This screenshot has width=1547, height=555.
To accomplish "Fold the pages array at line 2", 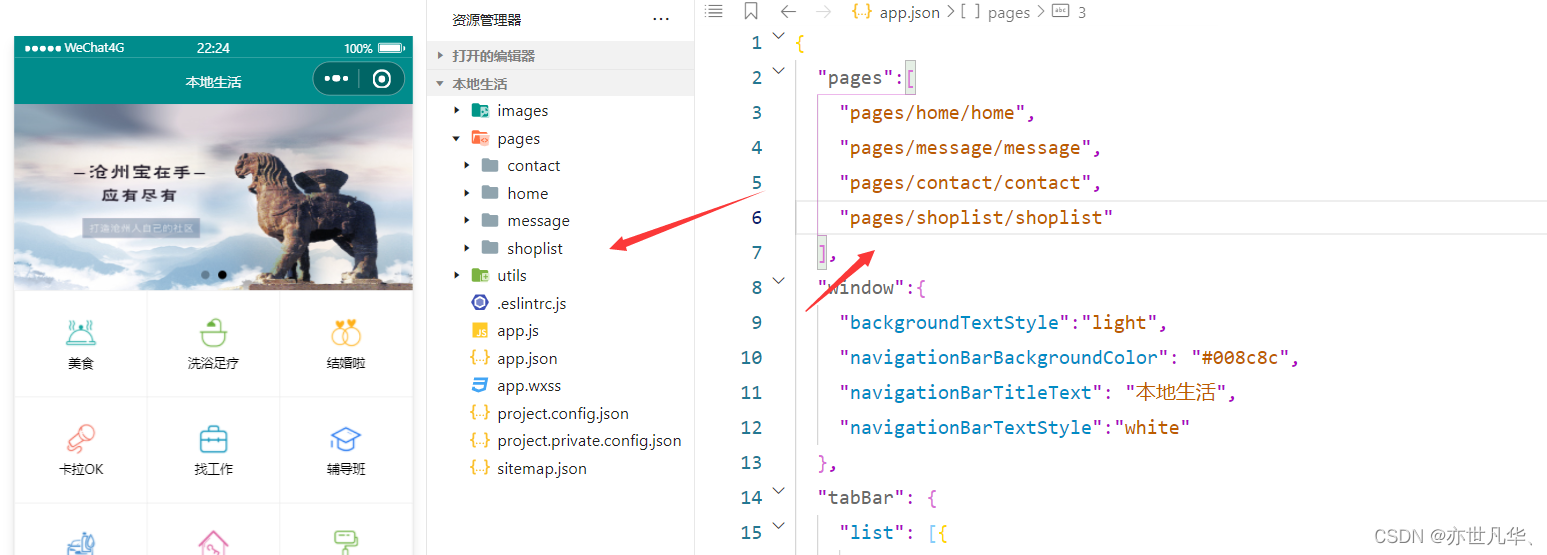I will coord(779,72).
